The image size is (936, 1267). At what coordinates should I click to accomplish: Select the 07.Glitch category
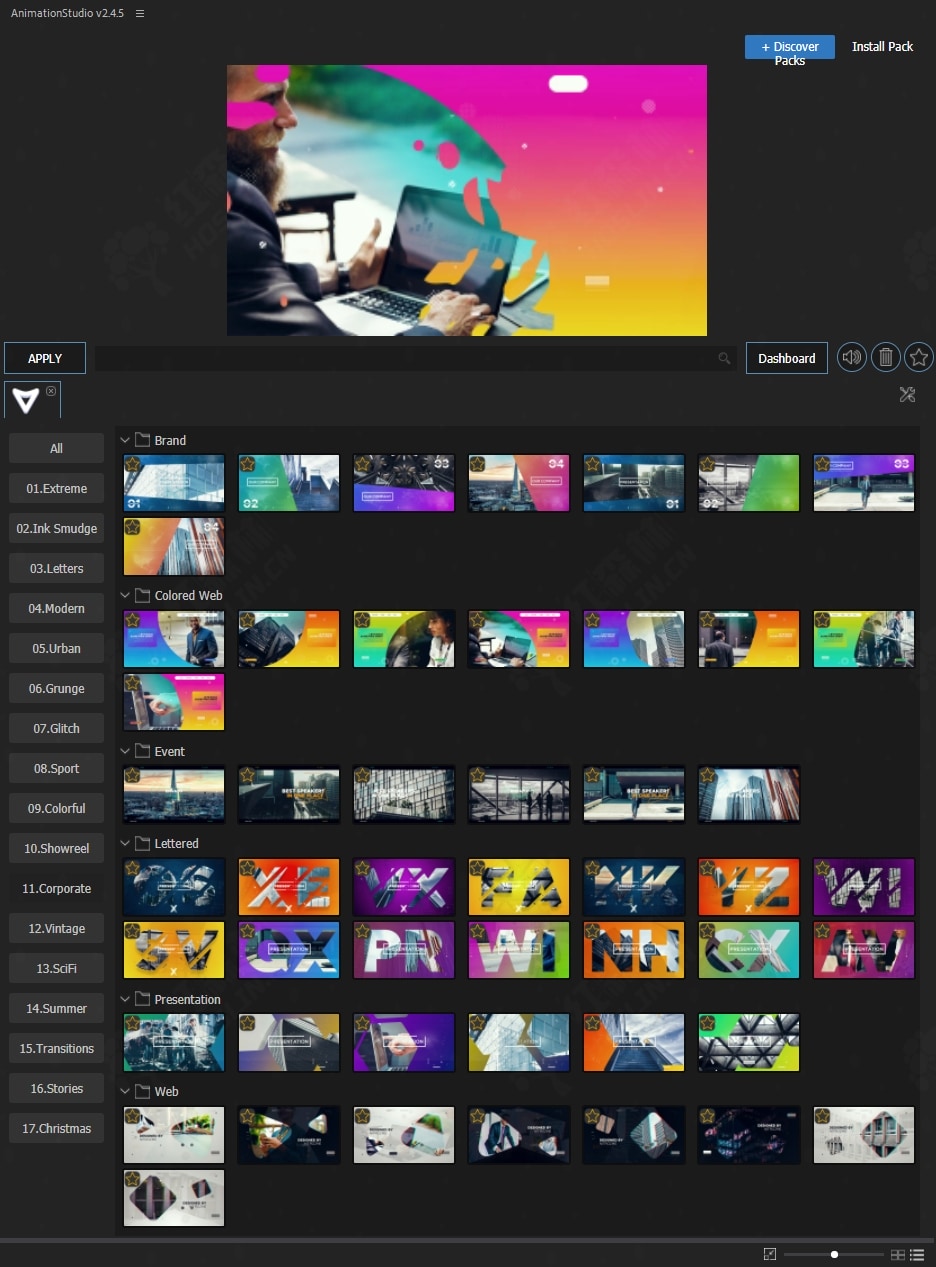pyautogui.click(x=56, y=728)
